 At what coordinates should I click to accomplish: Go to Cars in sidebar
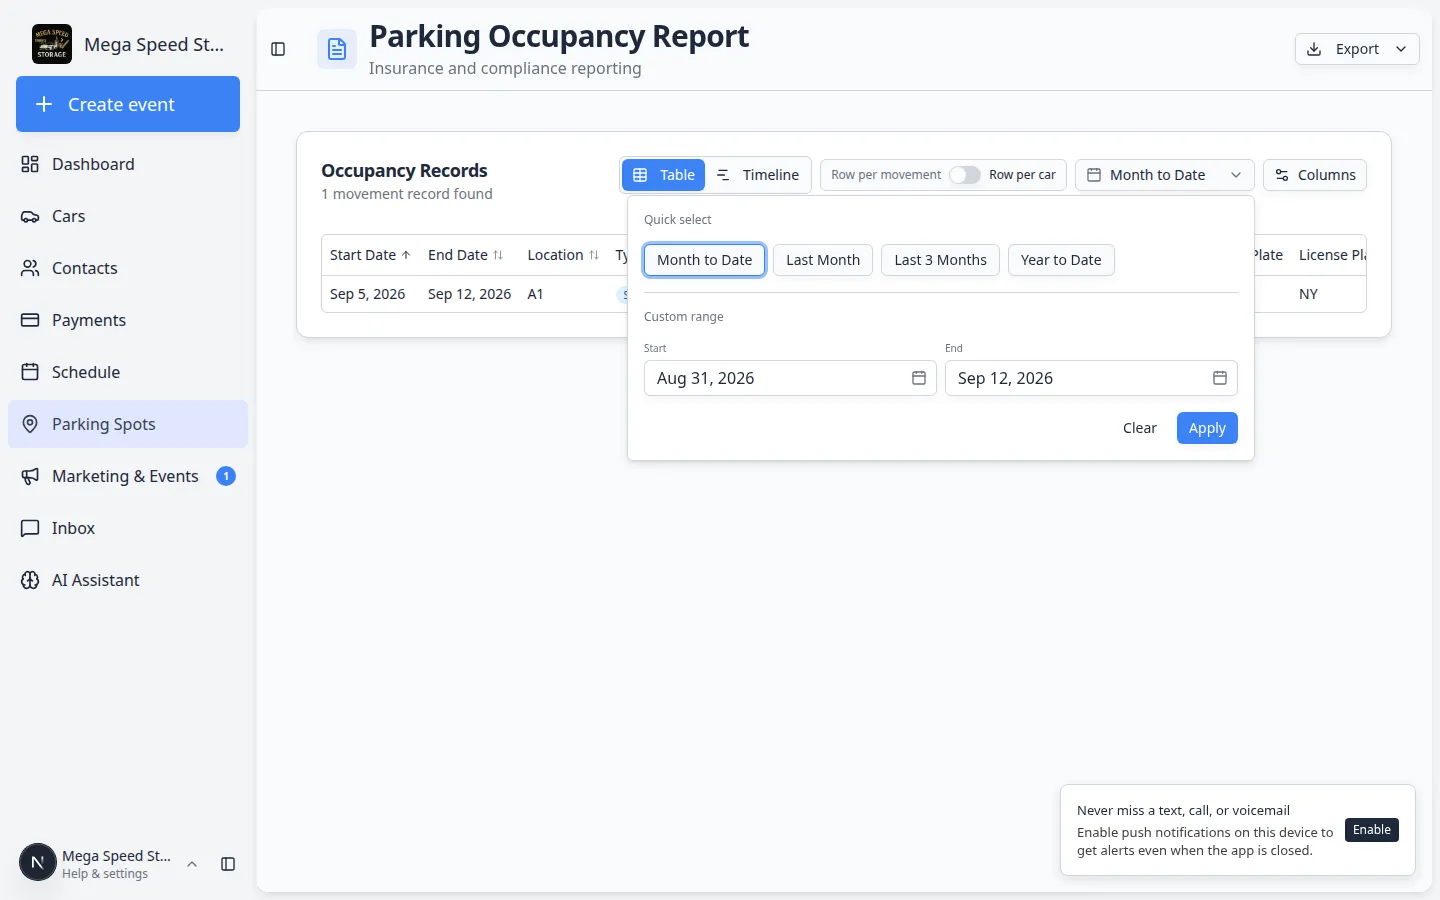click(x=128, y=216)
